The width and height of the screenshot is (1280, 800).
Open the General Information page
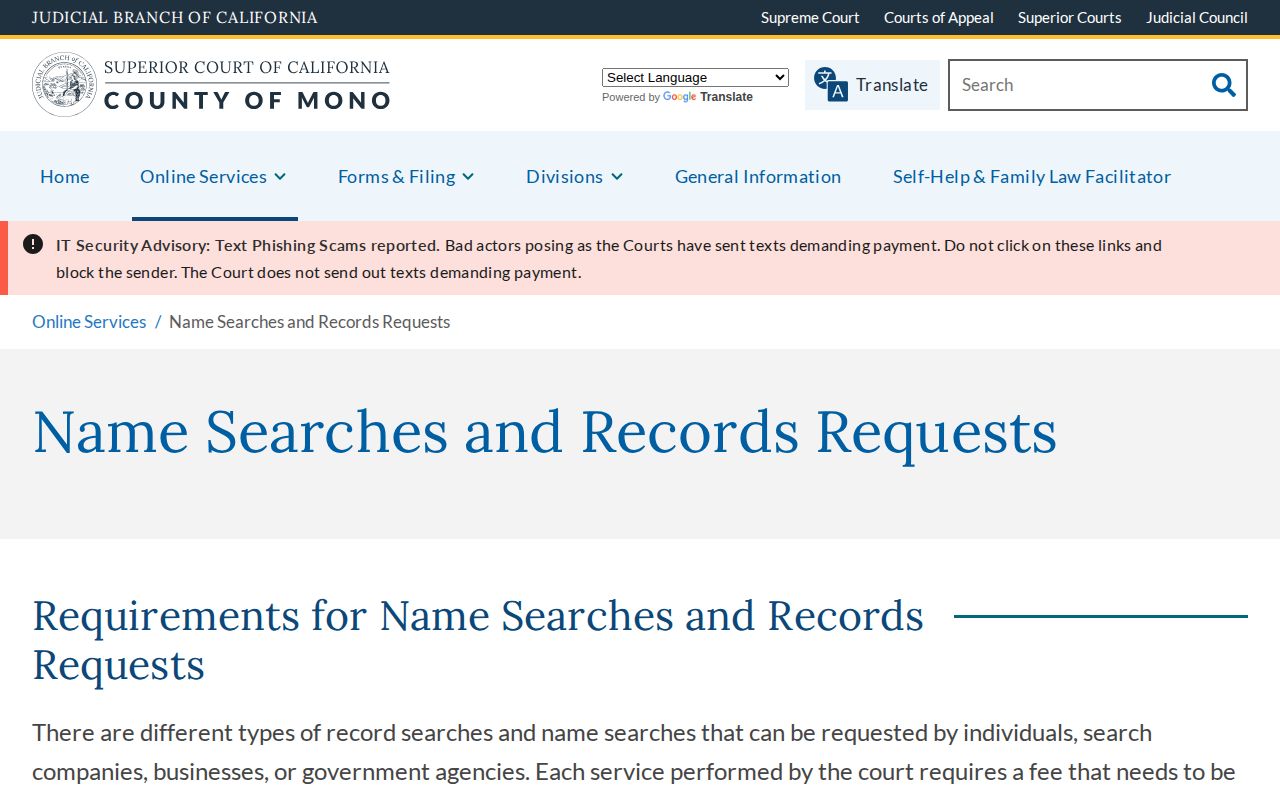758,176
